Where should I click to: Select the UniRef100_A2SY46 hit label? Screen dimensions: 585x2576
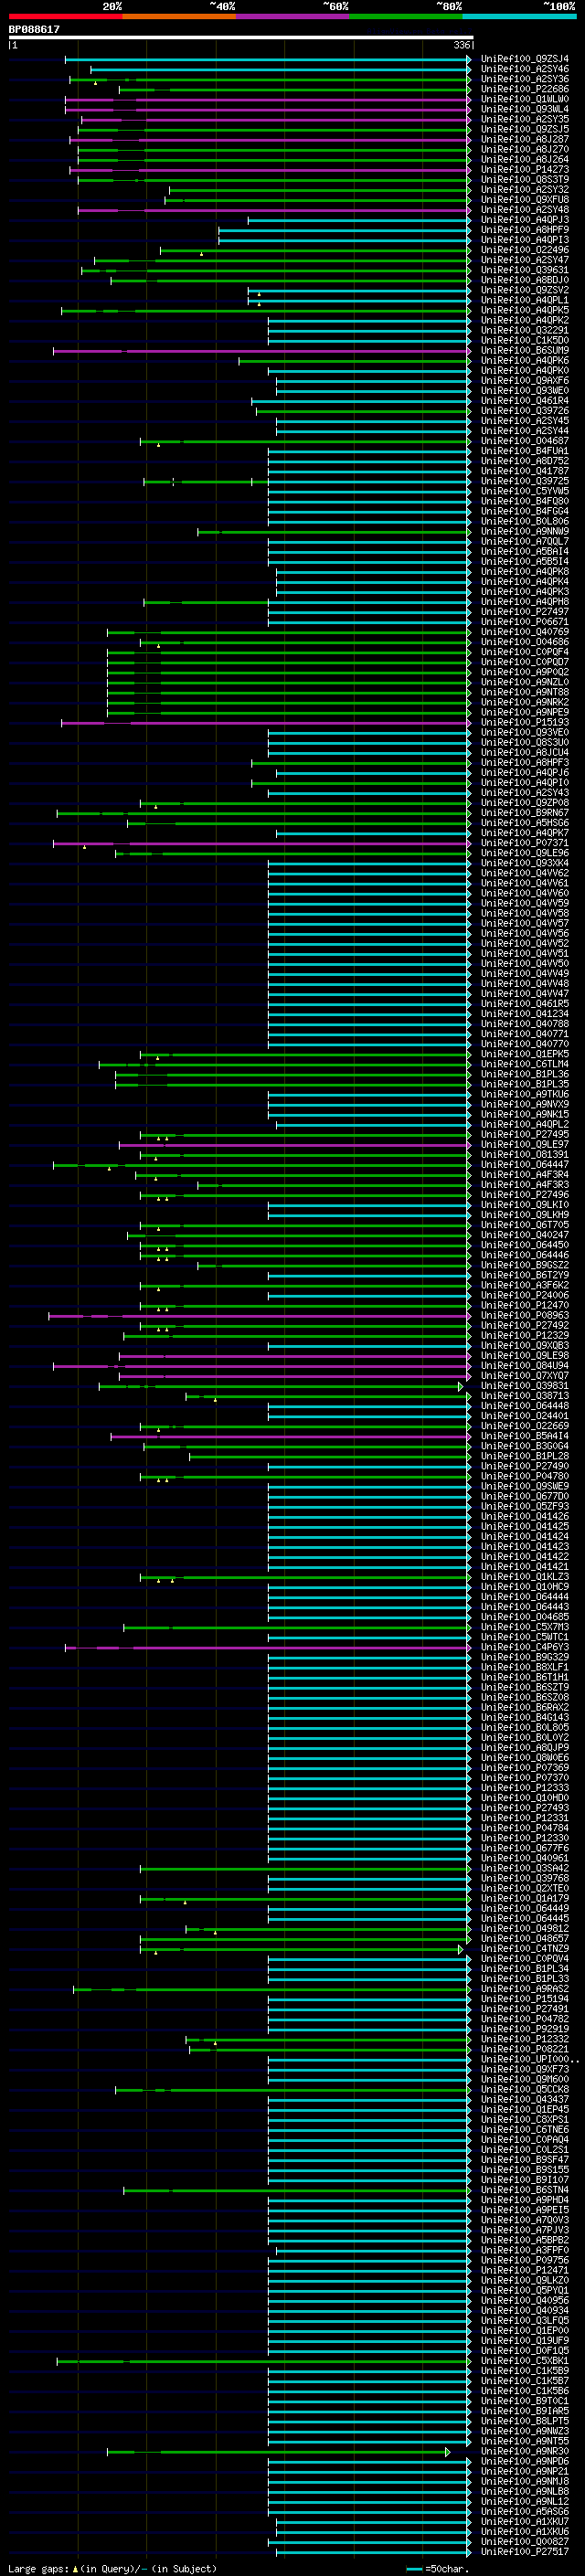(525, 69)
